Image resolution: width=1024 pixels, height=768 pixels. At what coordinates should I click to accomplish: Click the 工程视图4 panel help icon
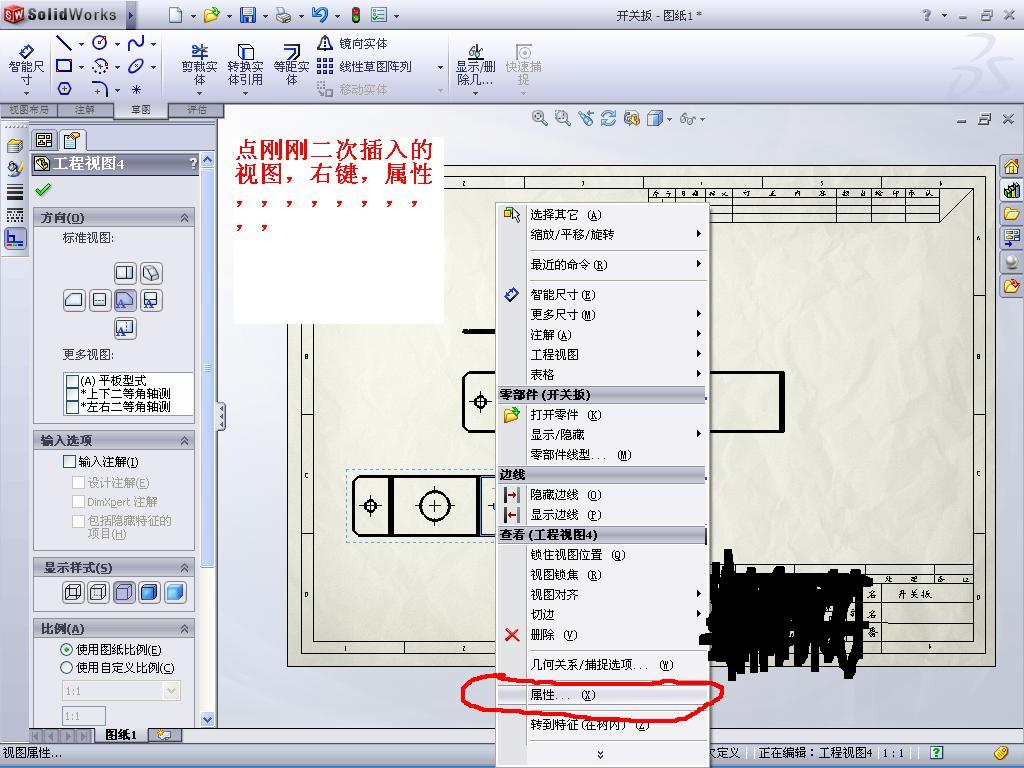pos(193,164)
